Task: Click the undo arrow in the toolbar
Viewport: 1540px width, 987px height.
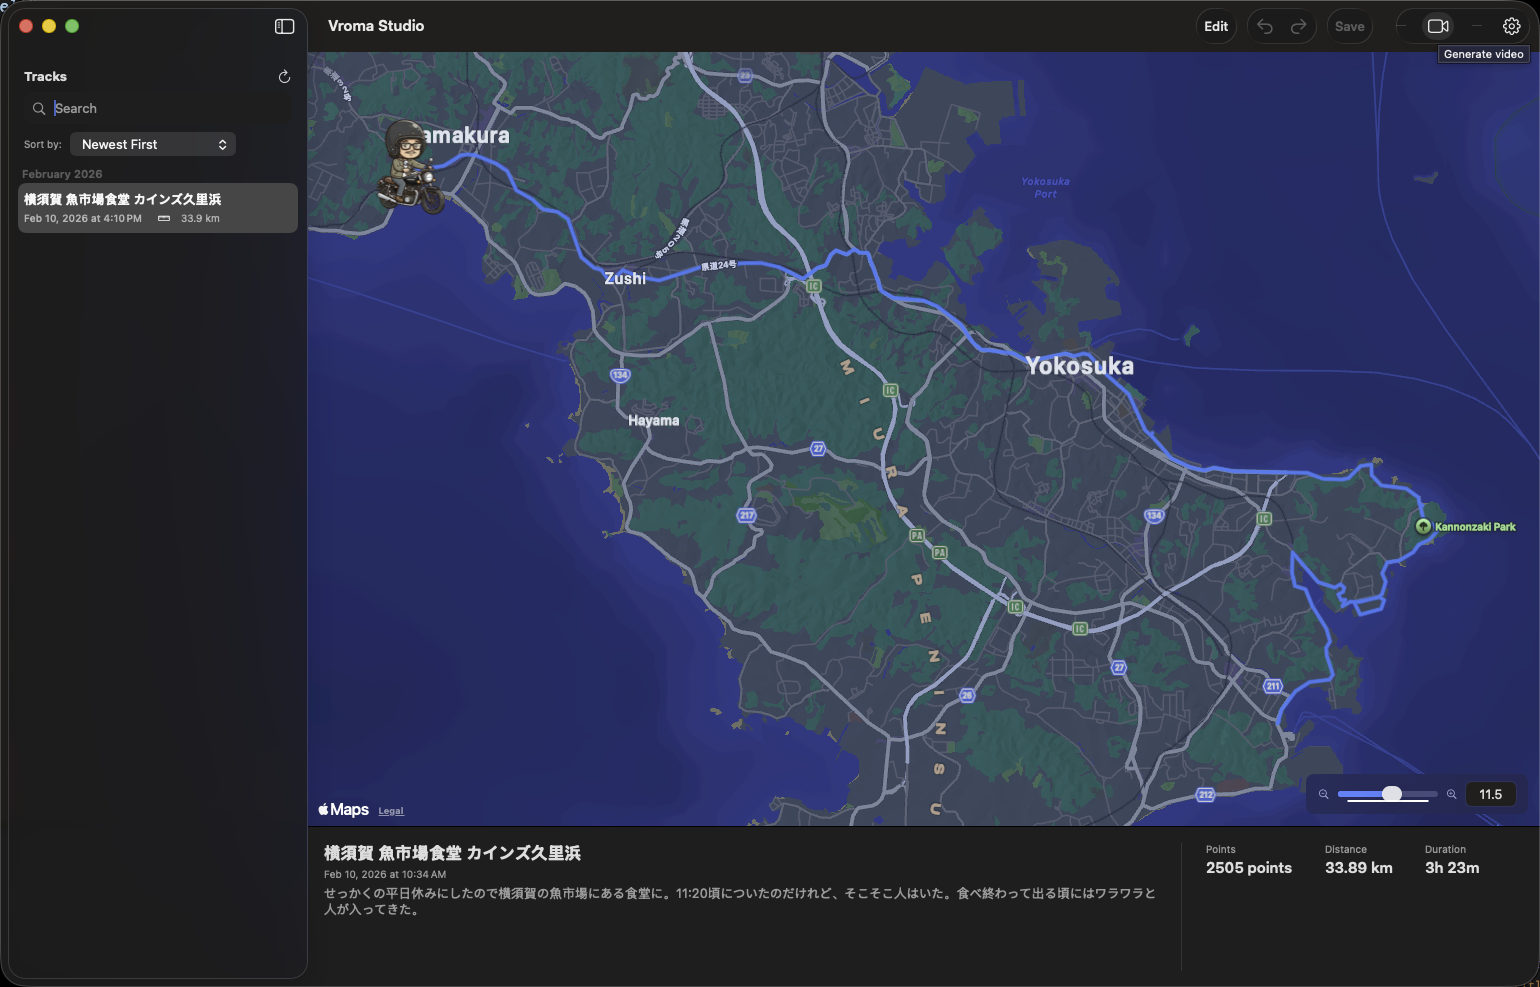Action: [1264, 26]
